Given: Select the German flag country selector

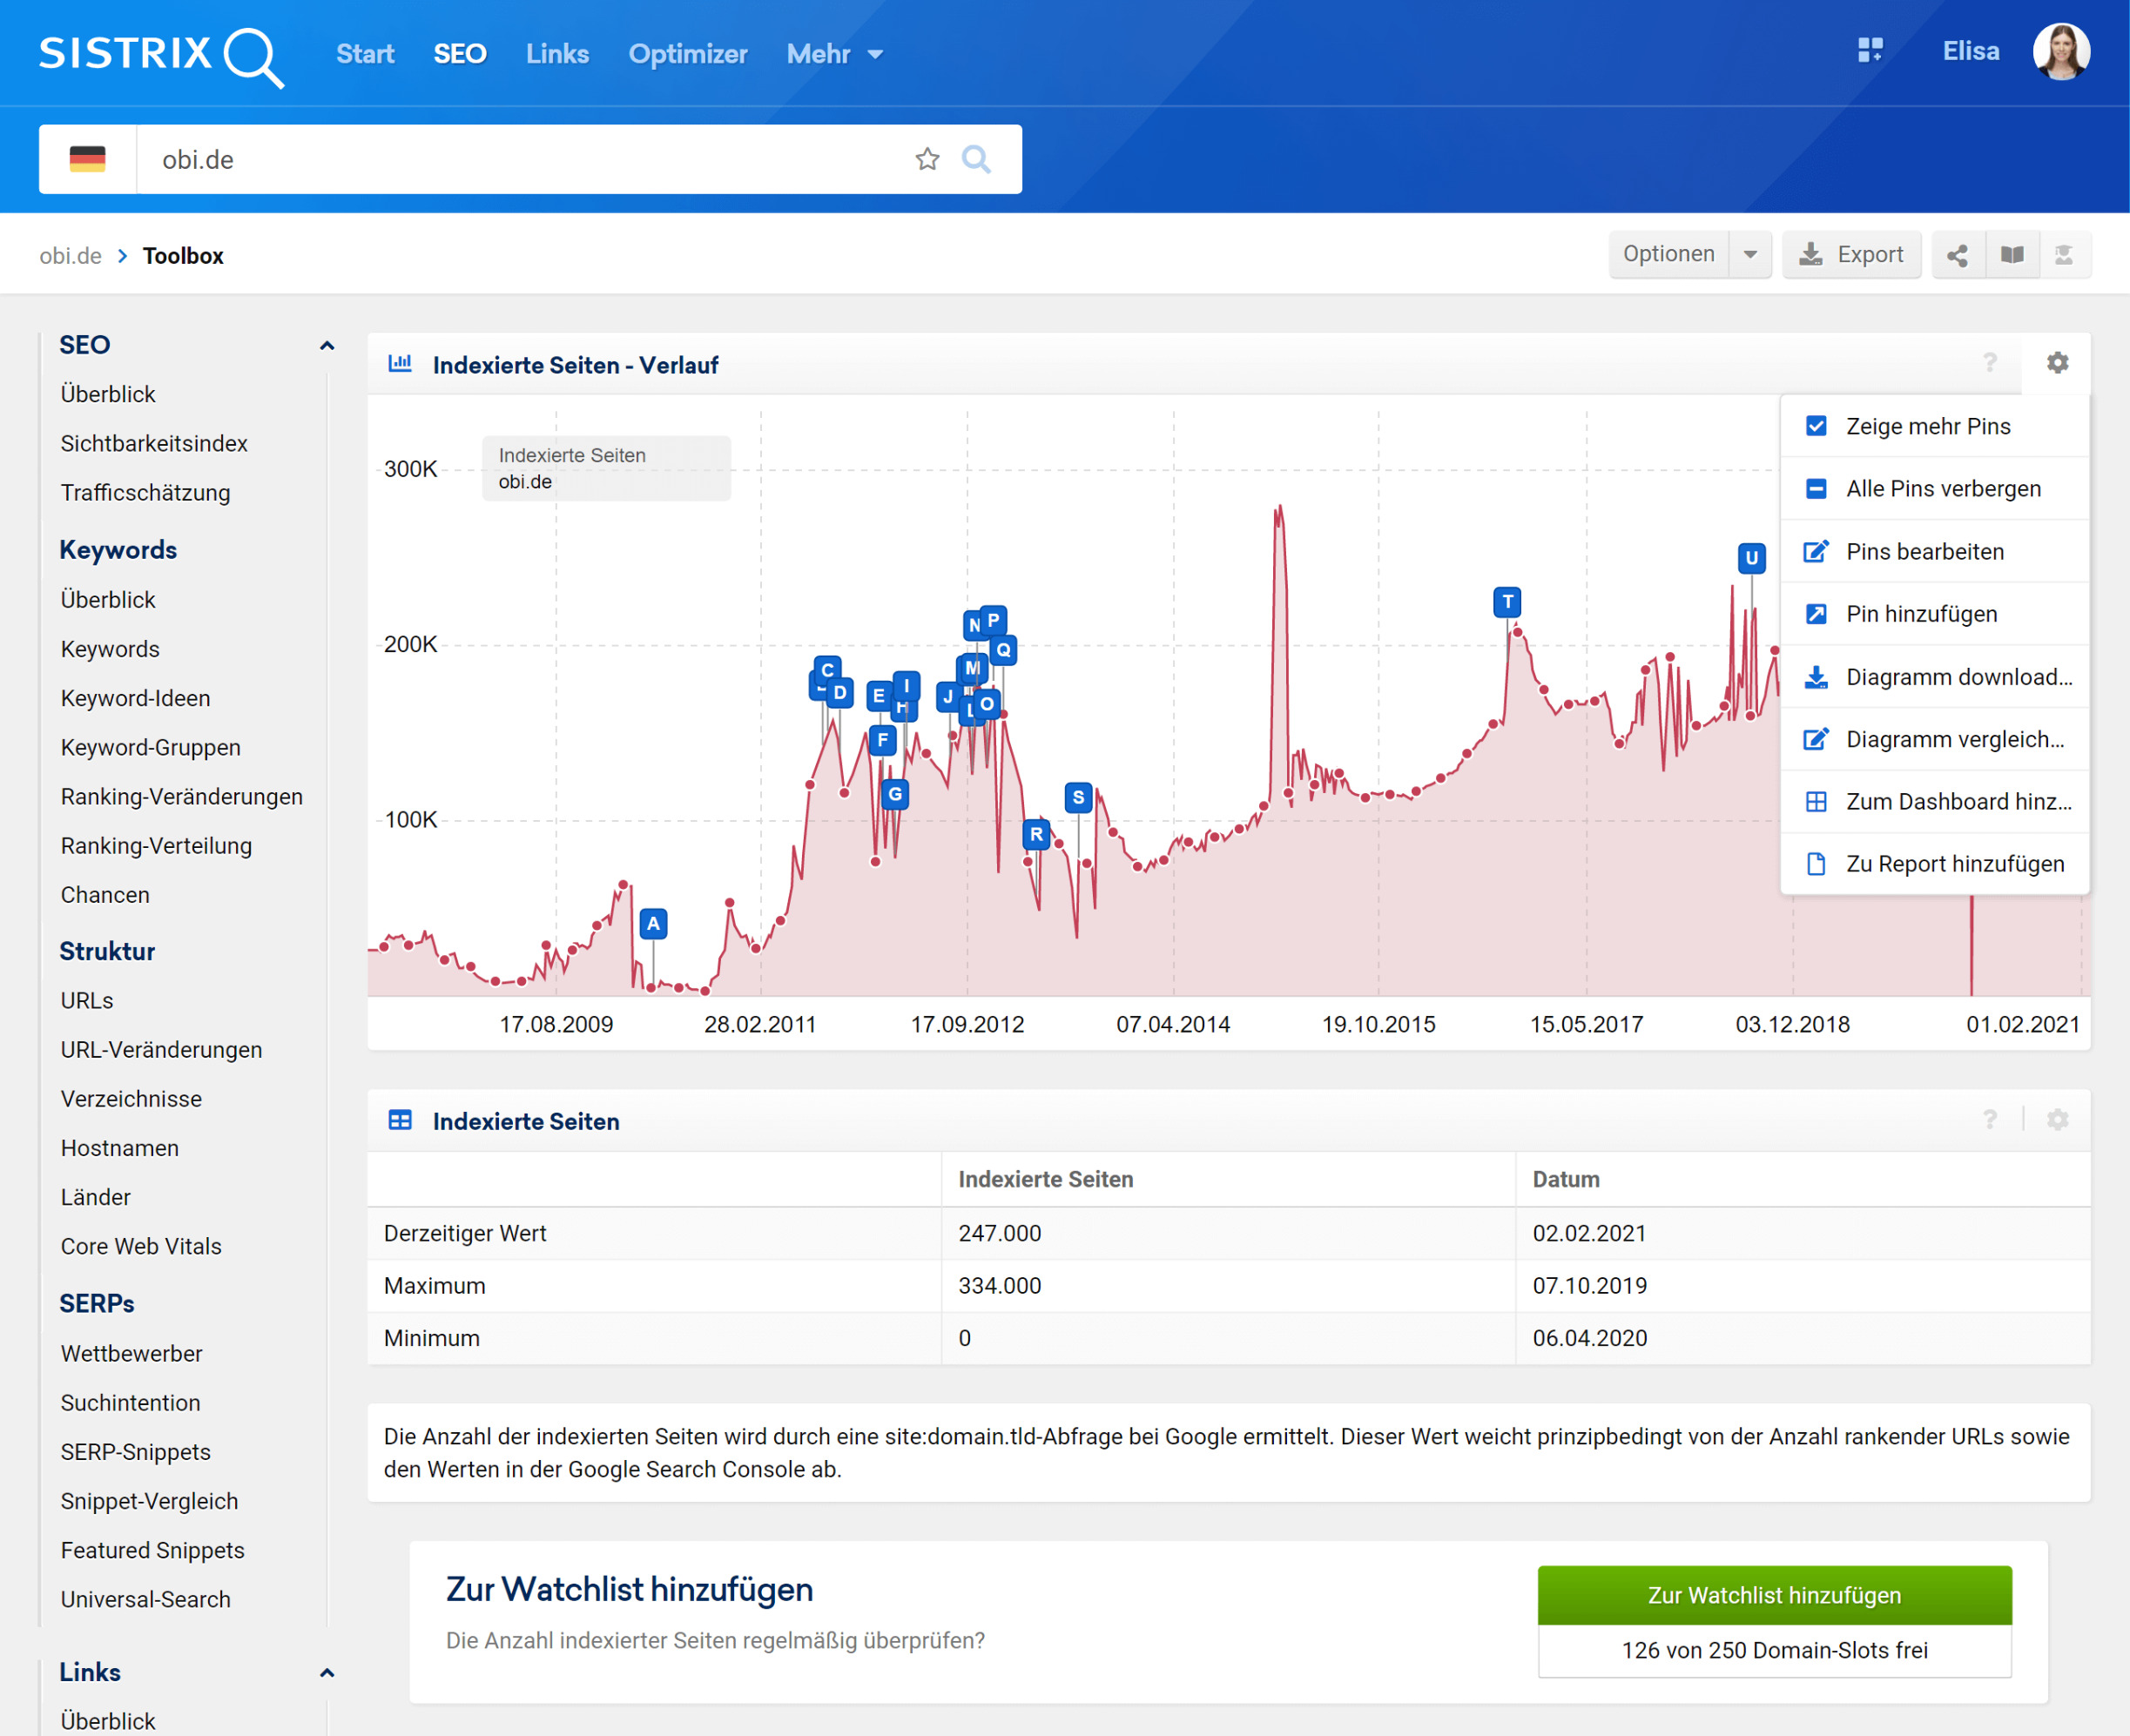Looking at the screenshot, I should (88, 159).
